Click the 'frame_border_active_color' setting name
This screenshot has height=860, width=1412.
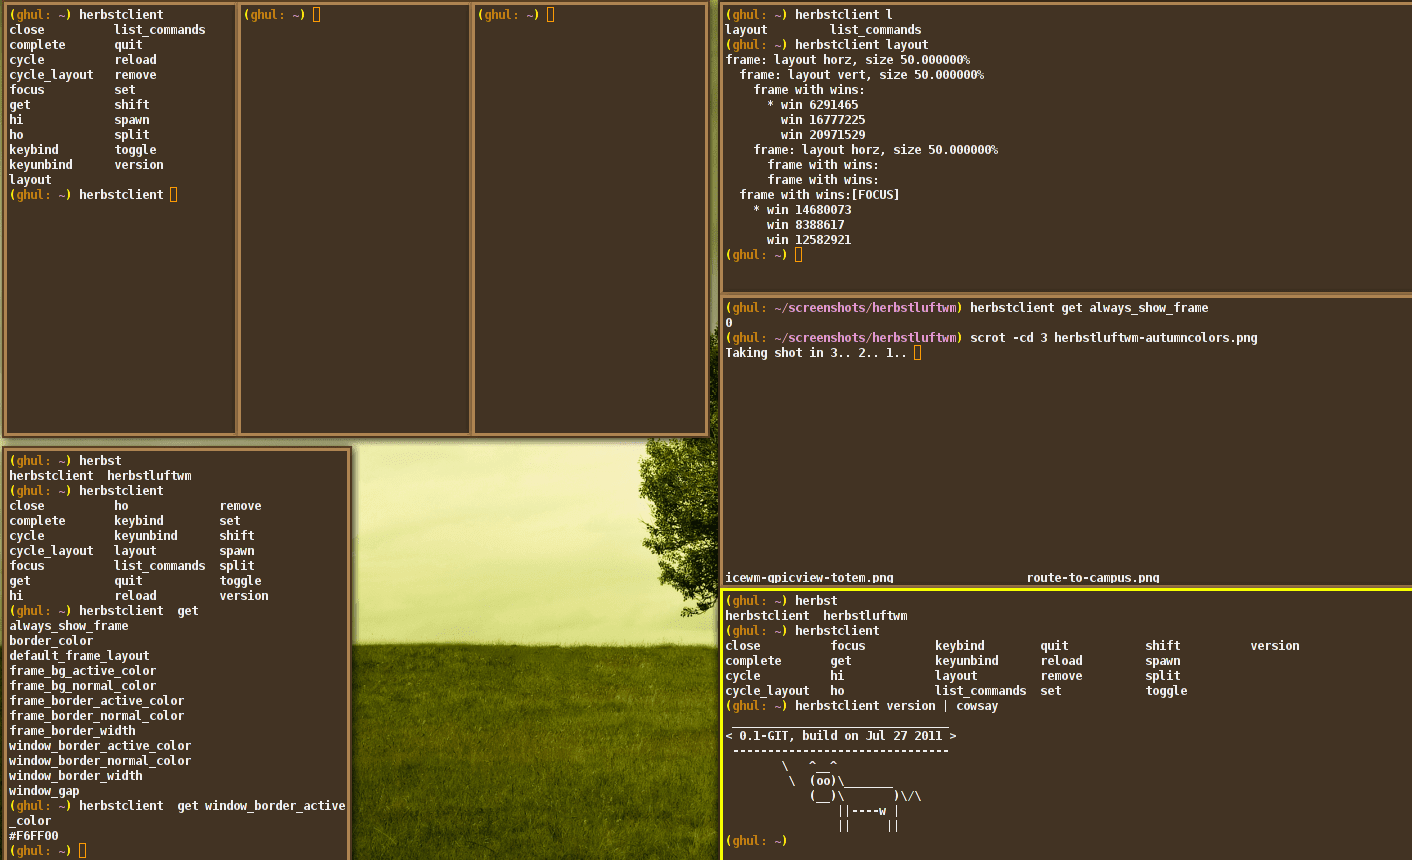pyautogui.click(x=97, y=701)
